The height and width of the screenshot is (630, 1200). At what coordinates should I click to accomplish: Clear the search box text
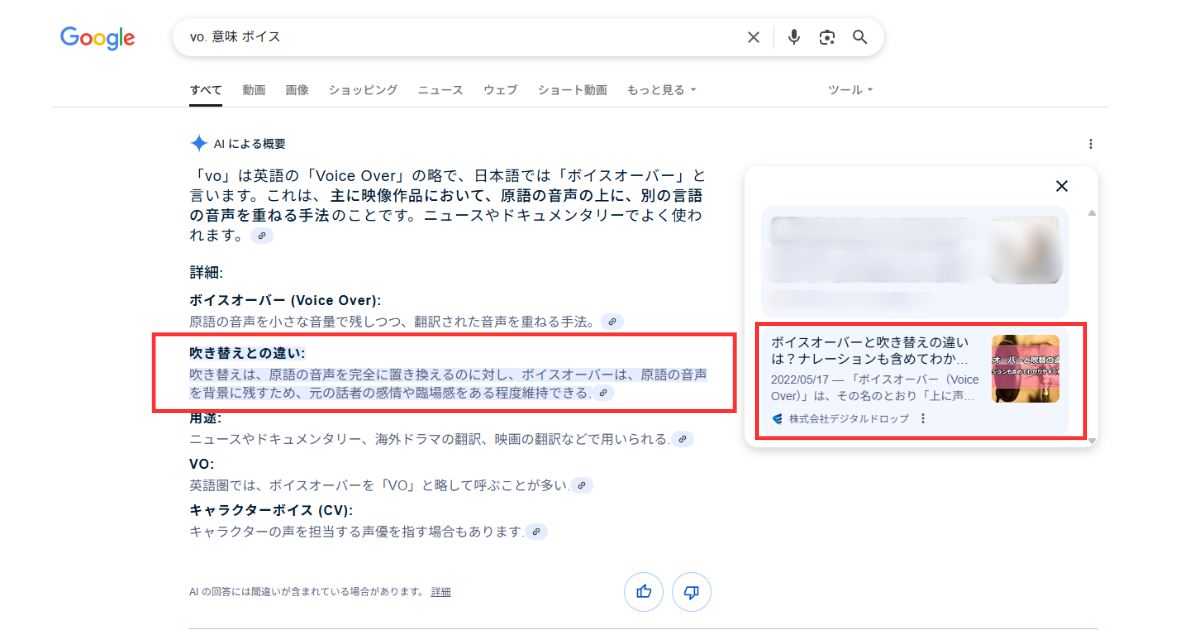pyautogui.click(x=753, y=37)
